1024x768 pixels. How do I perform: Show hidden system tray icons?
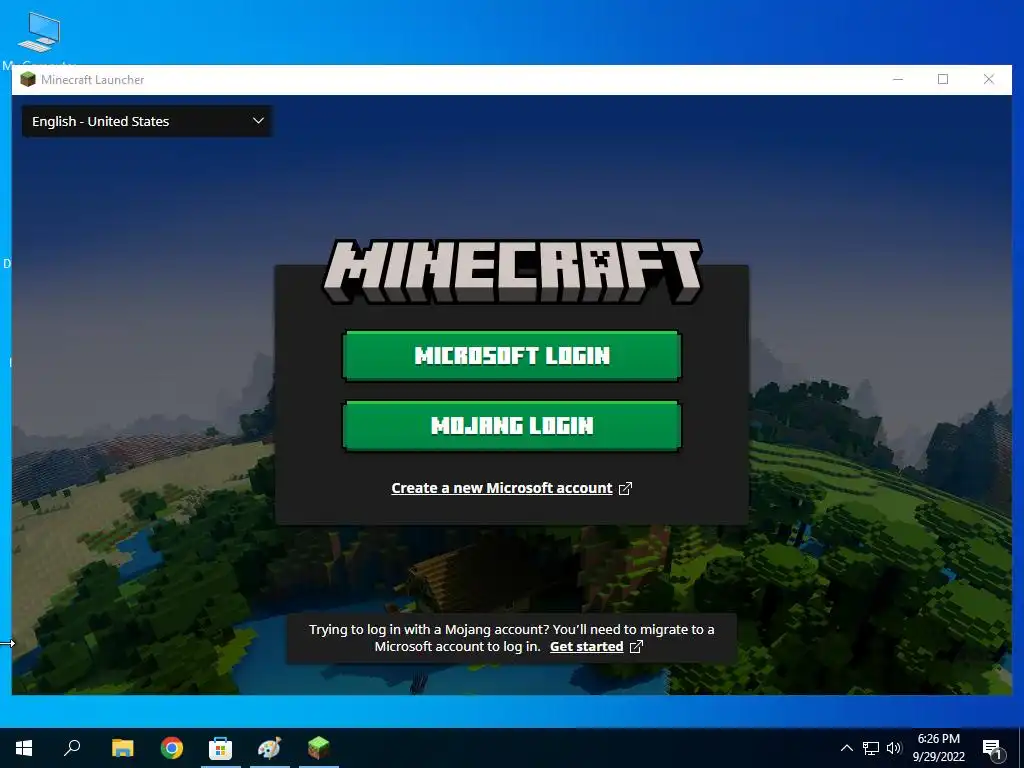[846, 748]
